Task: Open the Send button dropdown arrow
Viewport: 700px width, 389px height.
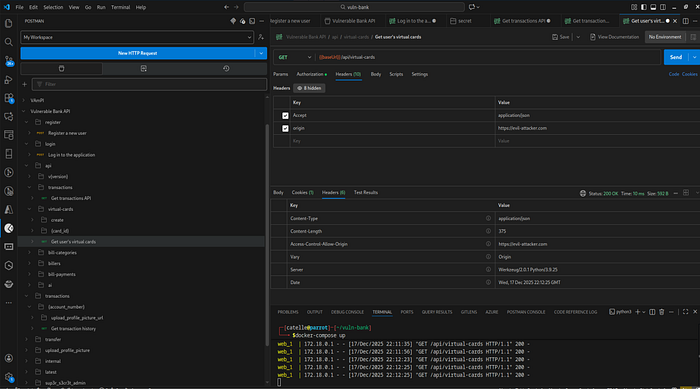Action: pyautogui.click(x=694, y=57)
